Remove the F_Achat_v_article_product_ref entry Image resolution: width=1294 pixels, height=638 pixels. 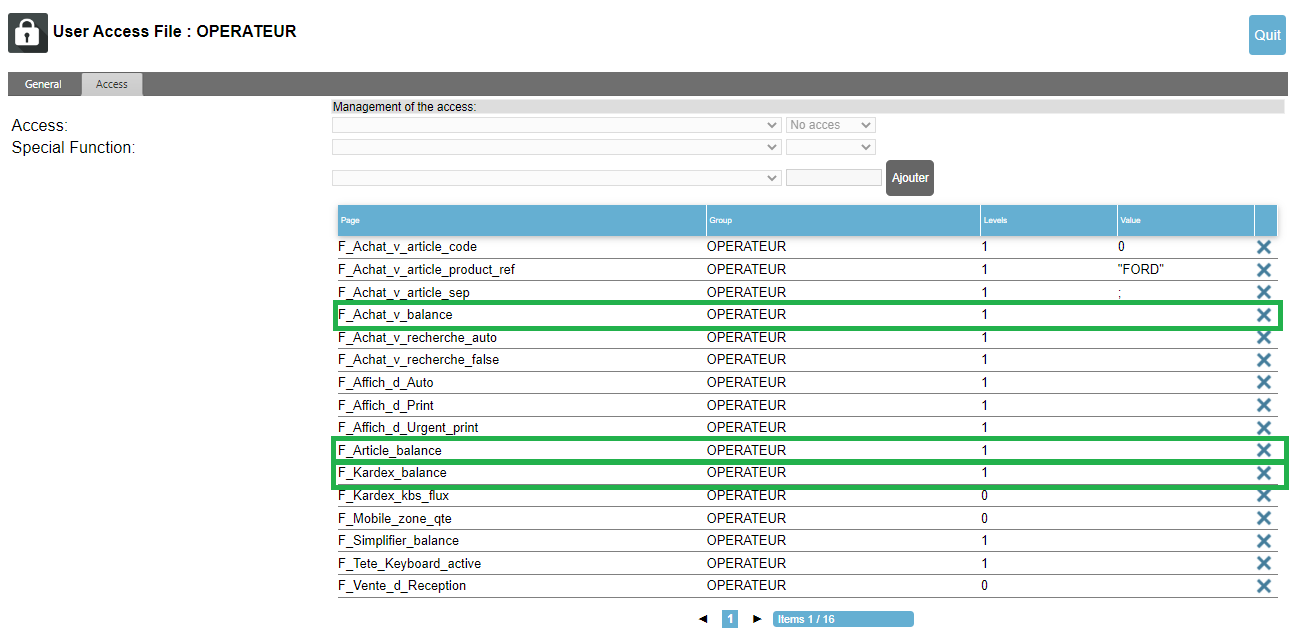[x=1263, y=270]
